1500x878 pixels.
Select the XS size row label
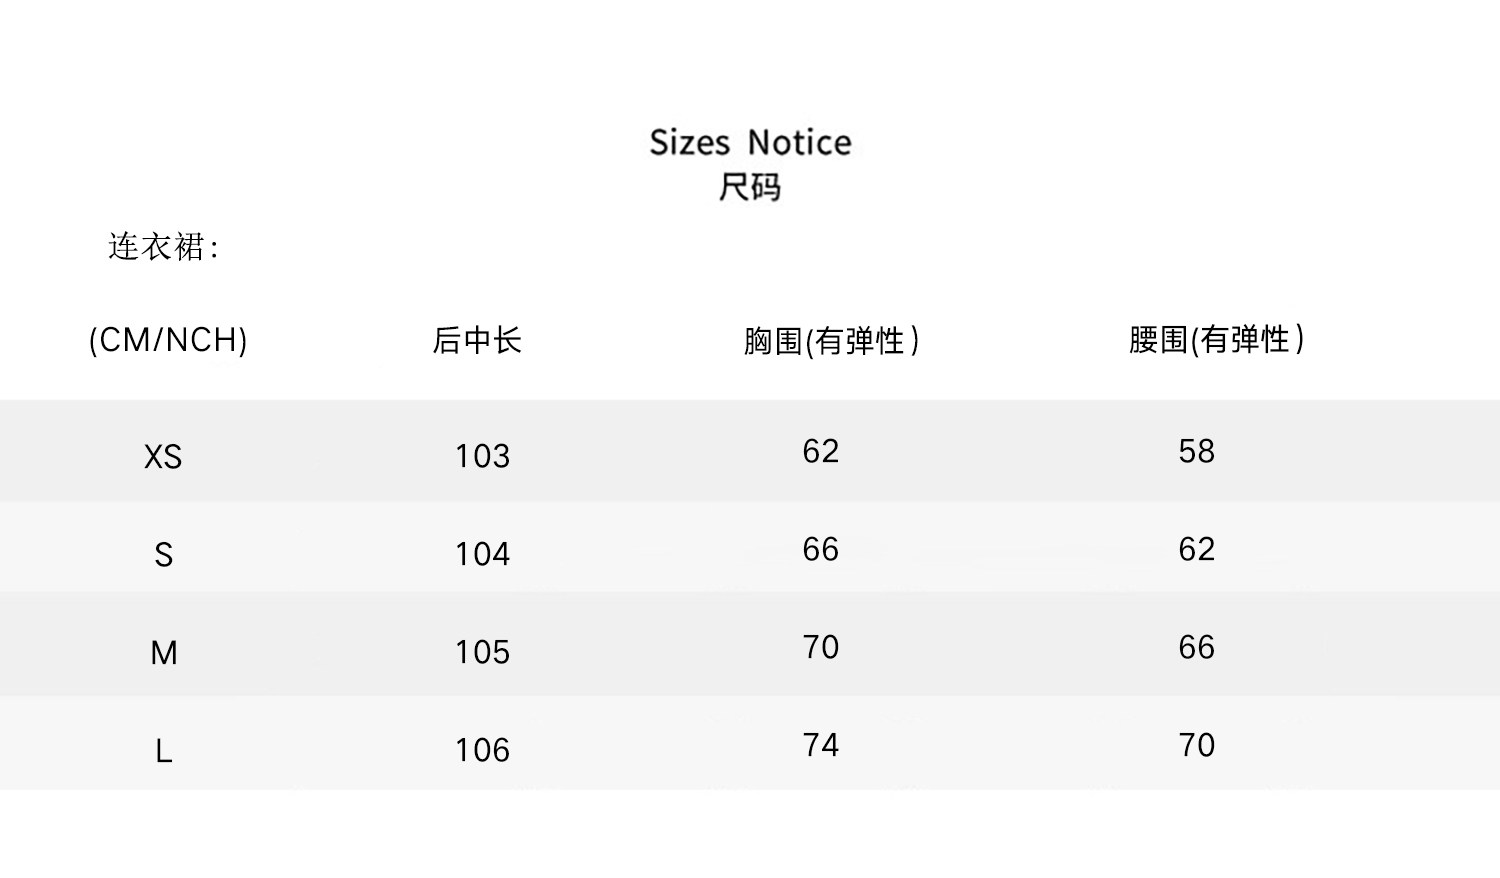point(163,457)
